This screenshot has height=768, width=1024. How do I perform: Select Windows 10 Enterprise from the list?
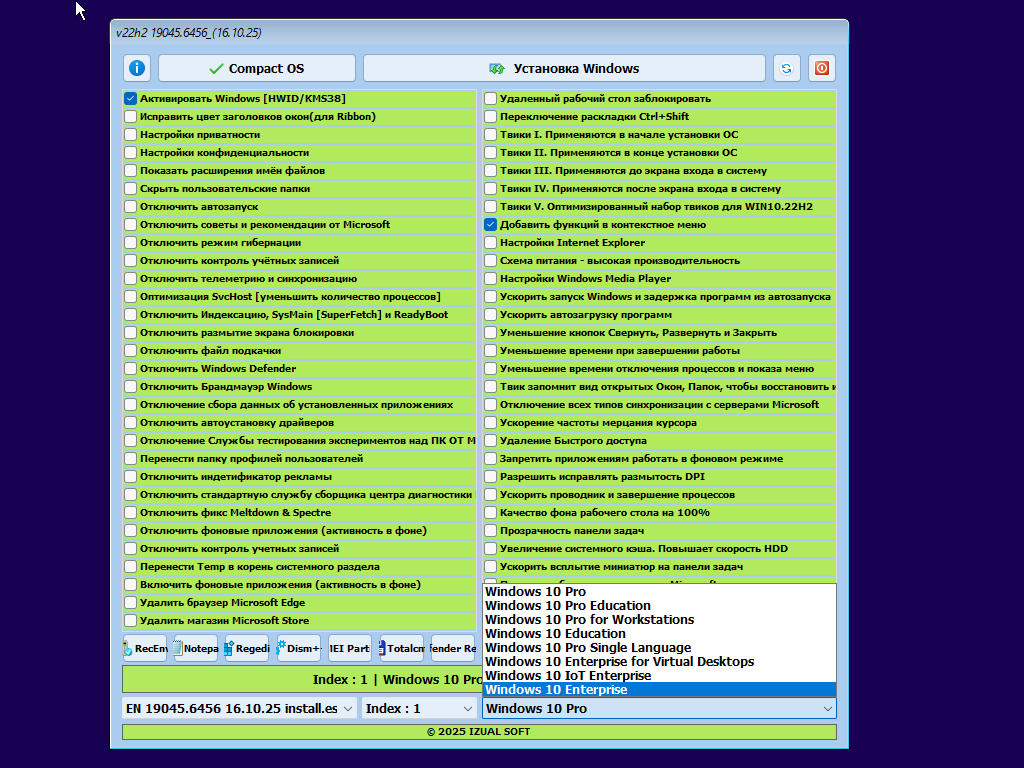(556, 690)
